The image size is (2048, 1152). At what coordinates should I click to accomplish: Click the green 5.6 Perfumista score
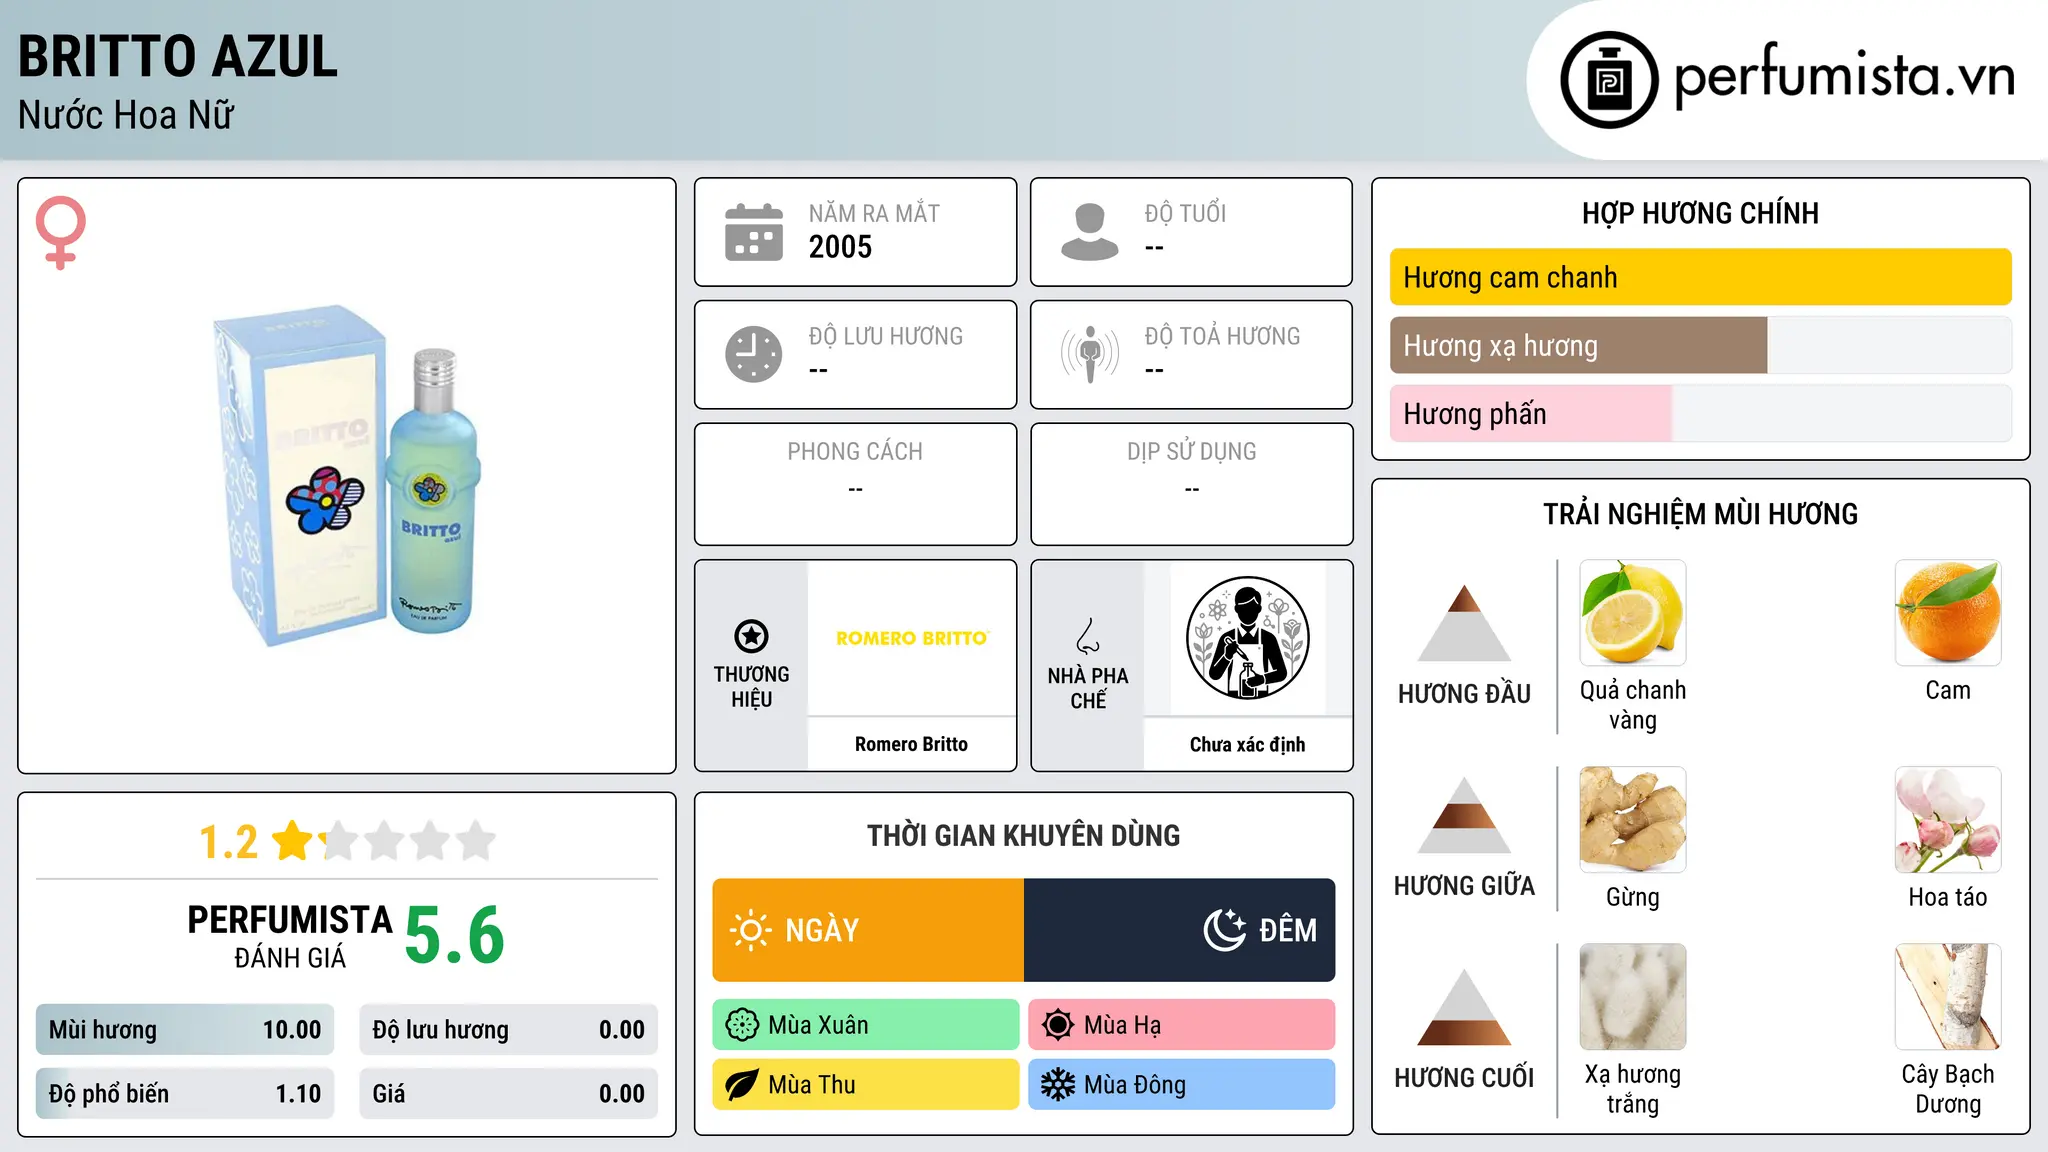455,935
